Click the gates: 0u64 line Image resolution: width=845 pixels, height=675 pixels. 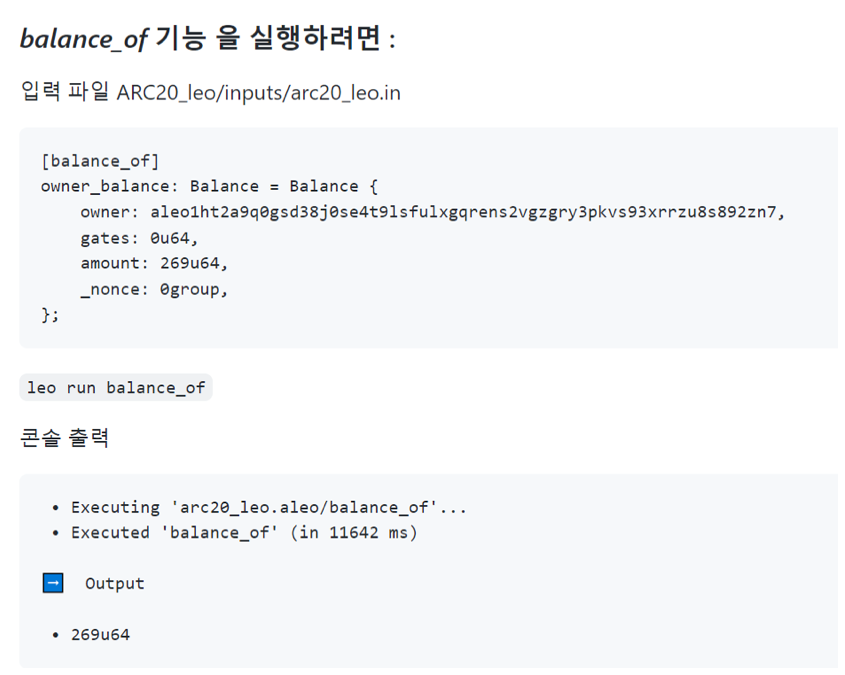click(140, 238)
